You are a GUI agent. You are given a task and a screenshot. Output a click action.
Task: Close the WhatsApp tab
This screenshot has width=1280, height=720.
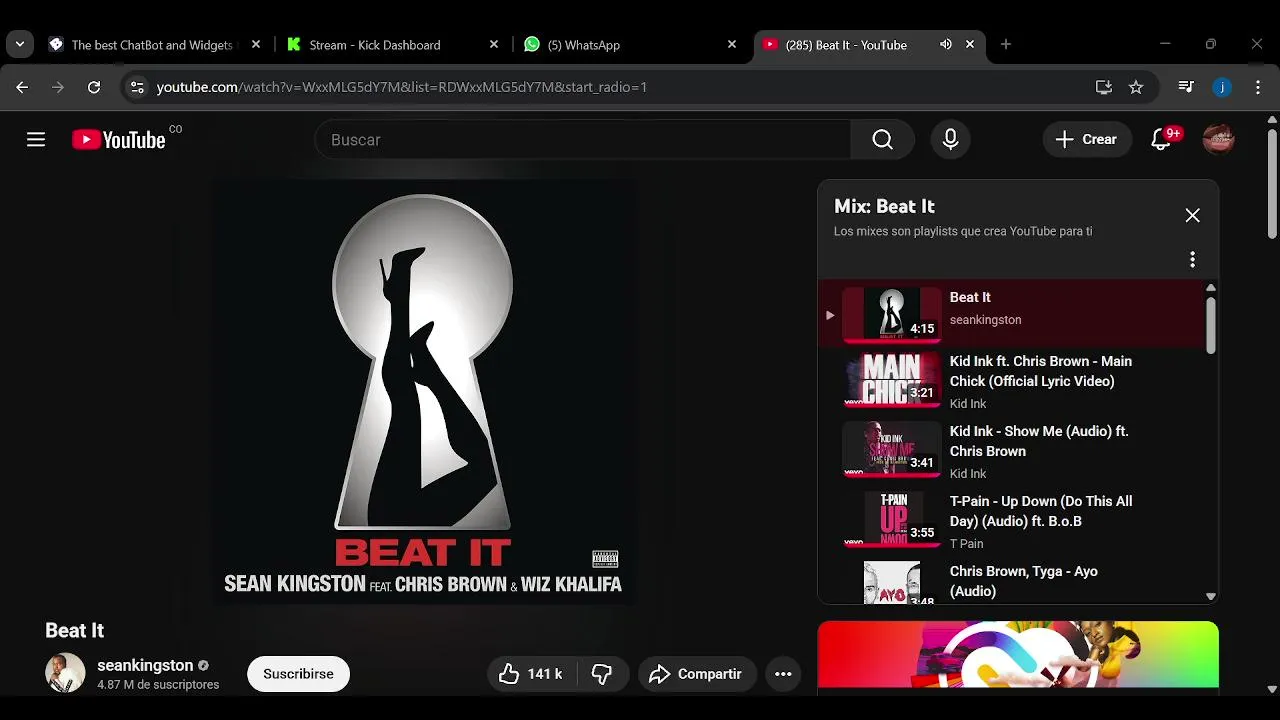pyautogui.click(x=732, y=44)
